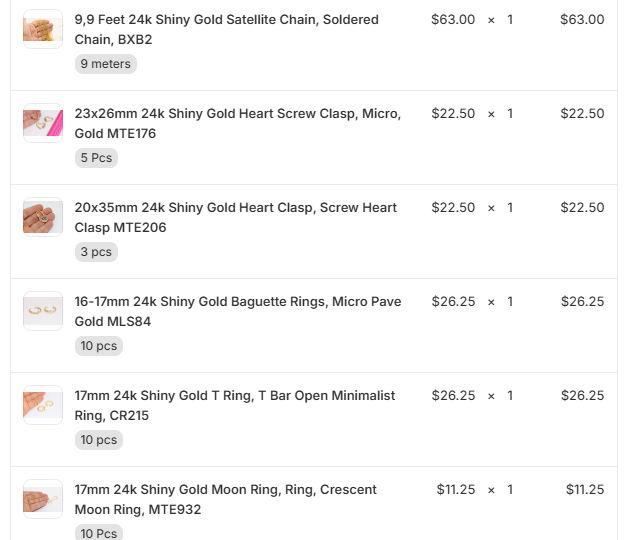This screenshot has width=626, height=540.
Task: Open the Heart Screw Clasp MTE176 thumbnail
Action: (43, 123)
